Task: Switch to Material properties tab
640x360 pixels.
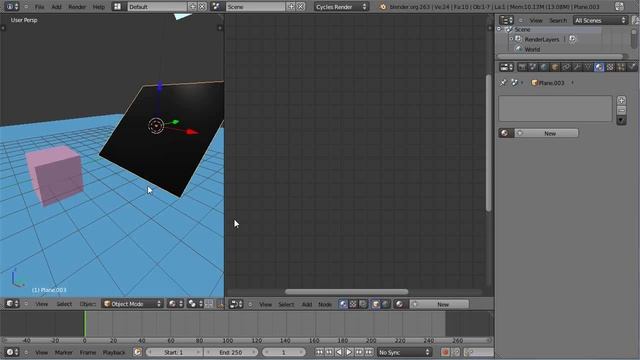Action: pyautogui.click(x=599, y=67)
